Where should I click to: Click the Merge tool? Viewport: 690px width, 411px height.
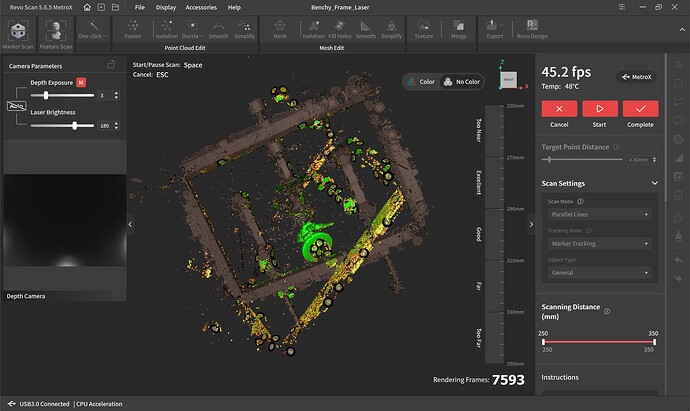pos(459,29)
